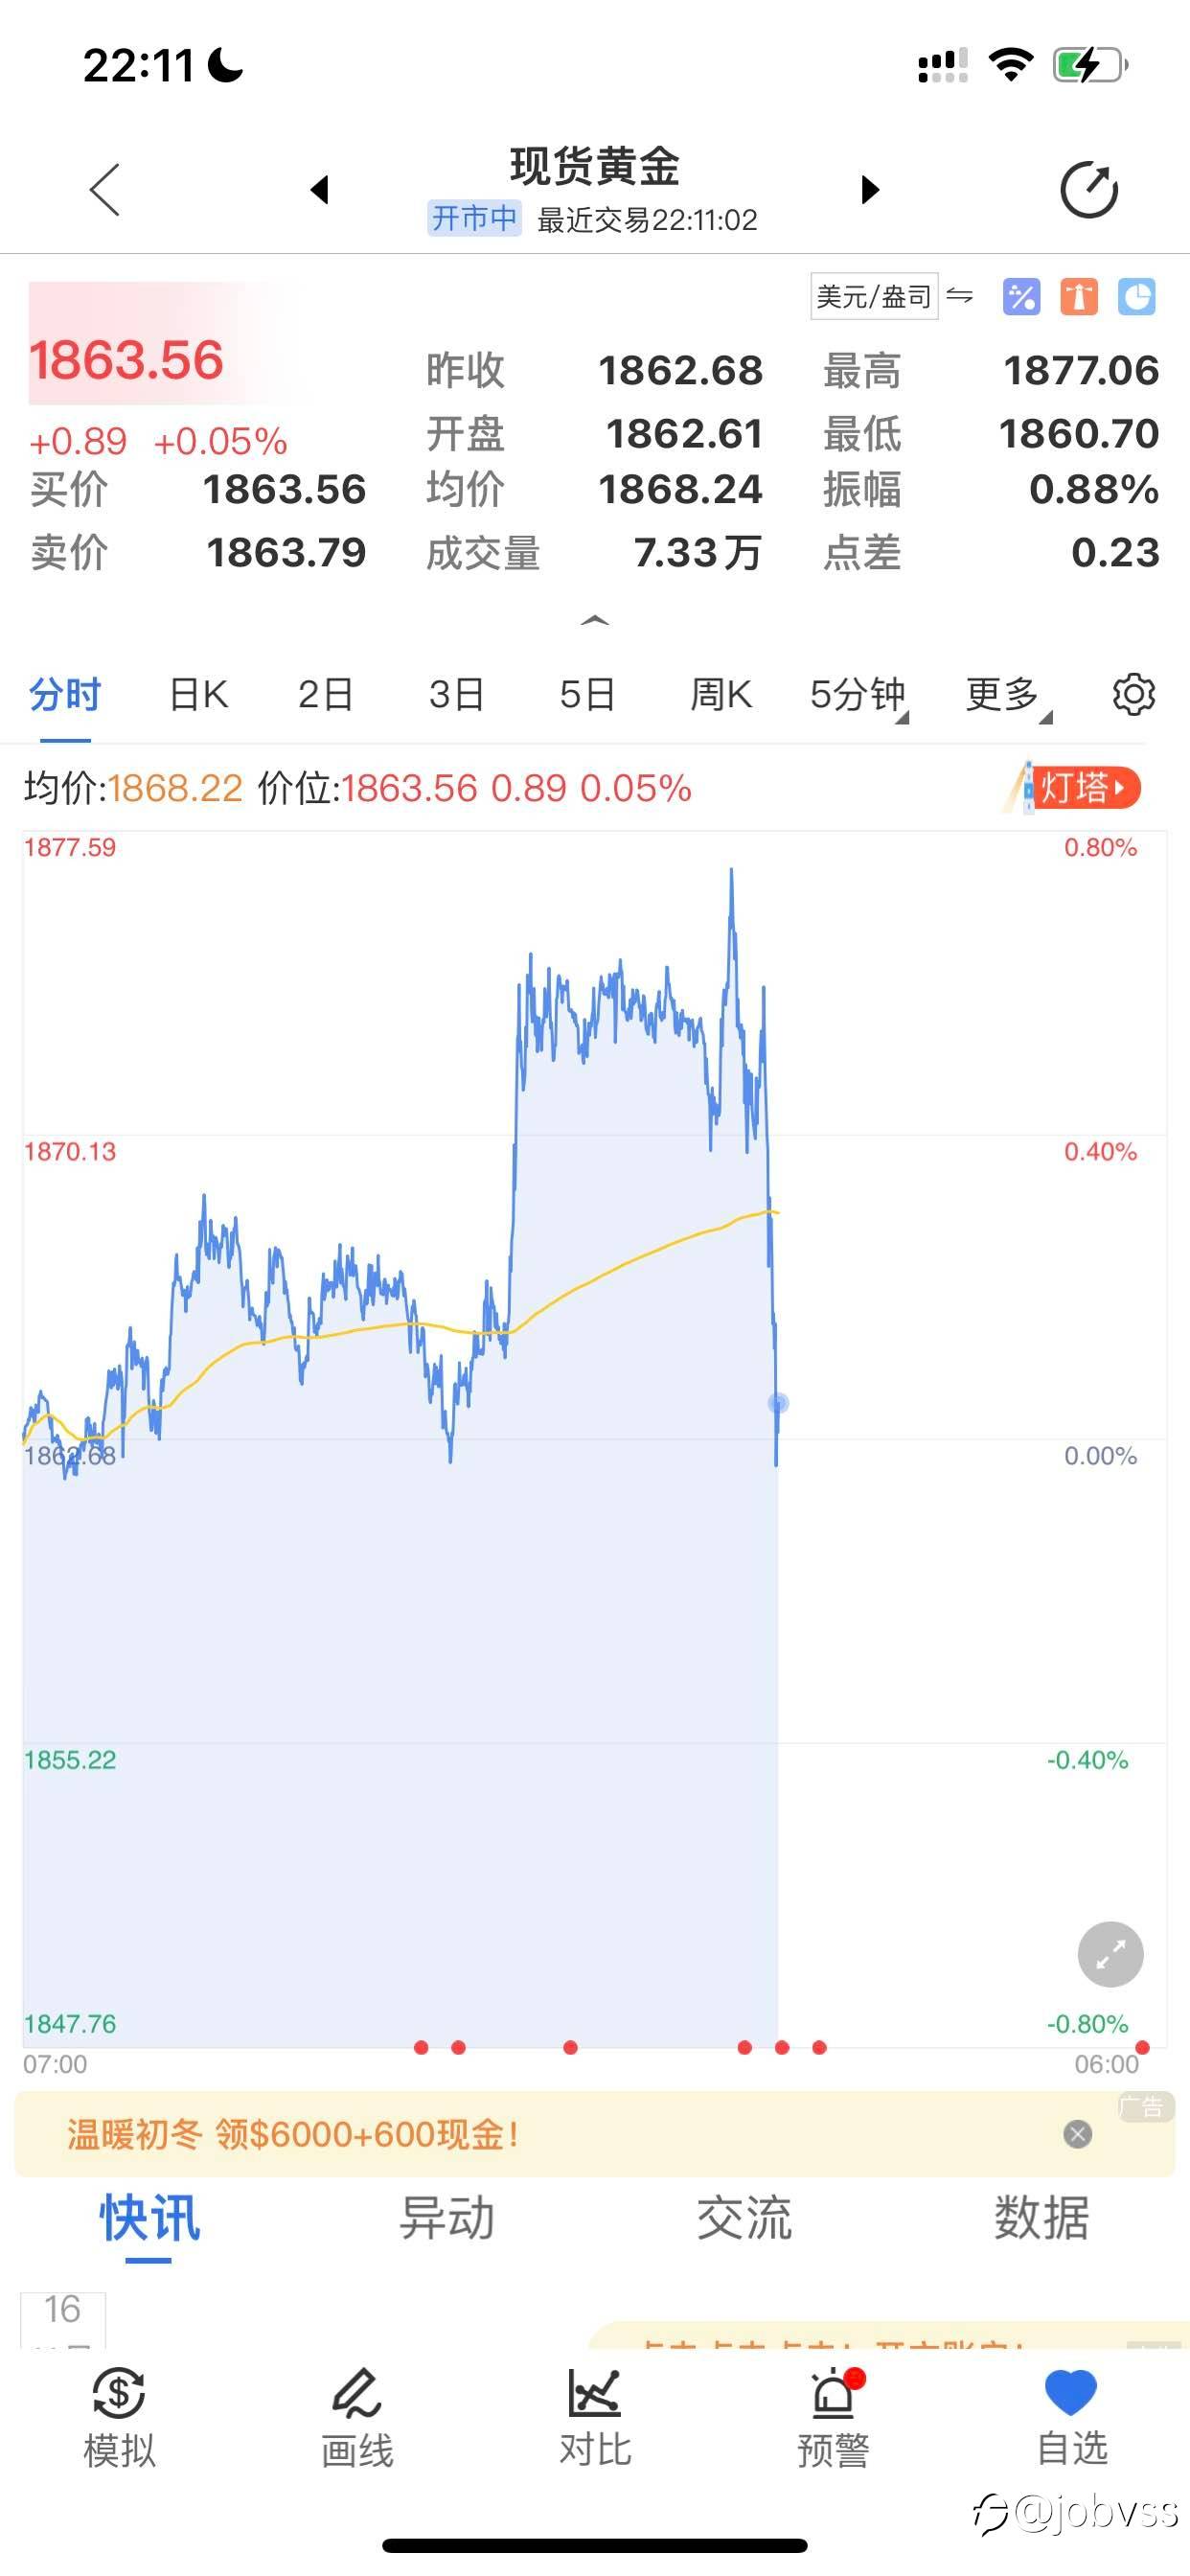Tap the blue pie chart icon
The image size is (1190, 2576).
[1137, 297]
